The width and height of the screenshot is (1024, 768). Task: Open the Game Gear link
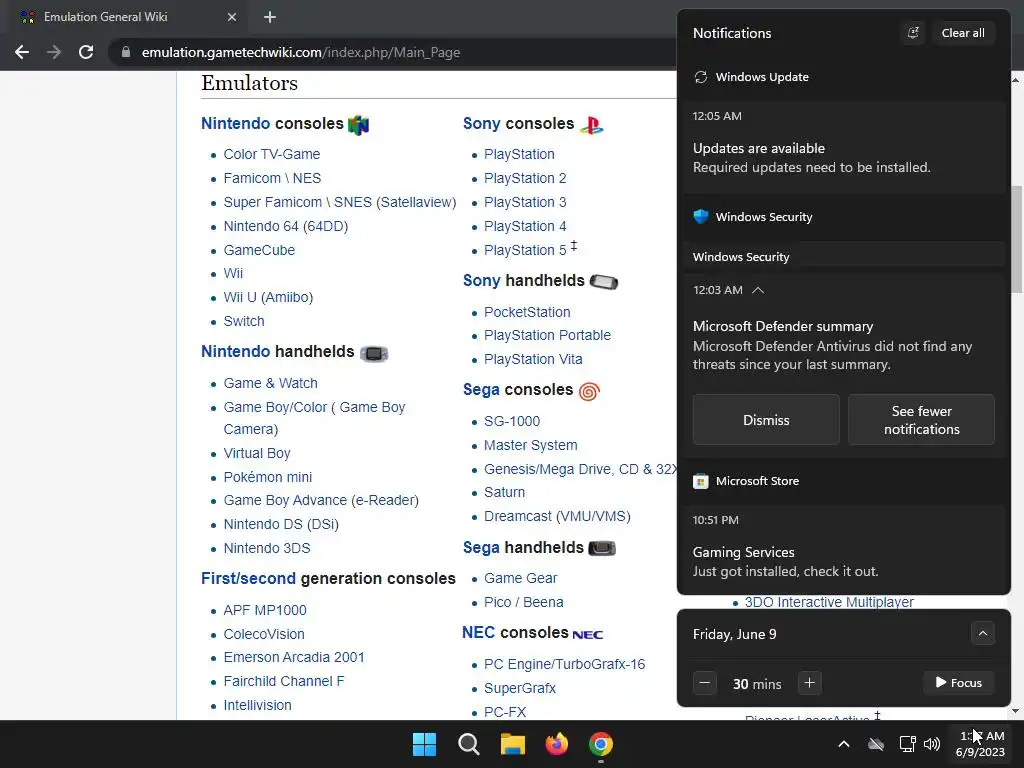tap(520, 579)
